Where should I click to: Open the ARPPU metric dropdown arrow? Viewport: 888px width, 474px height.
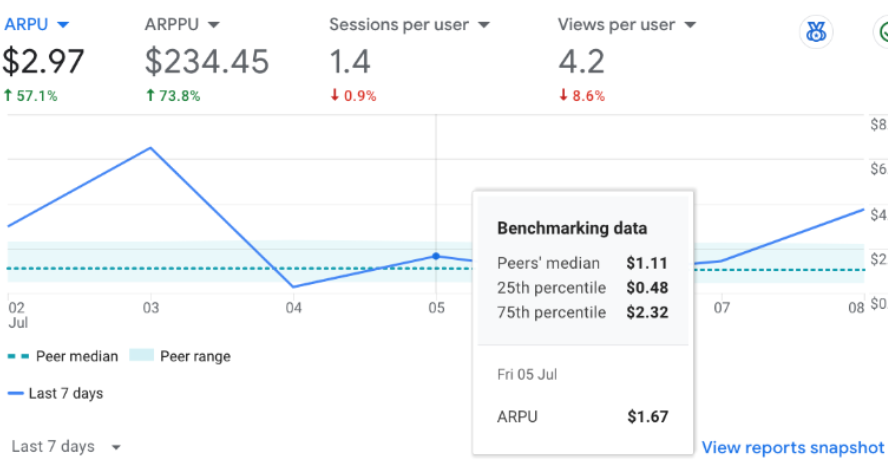click(x=213, y=25)
